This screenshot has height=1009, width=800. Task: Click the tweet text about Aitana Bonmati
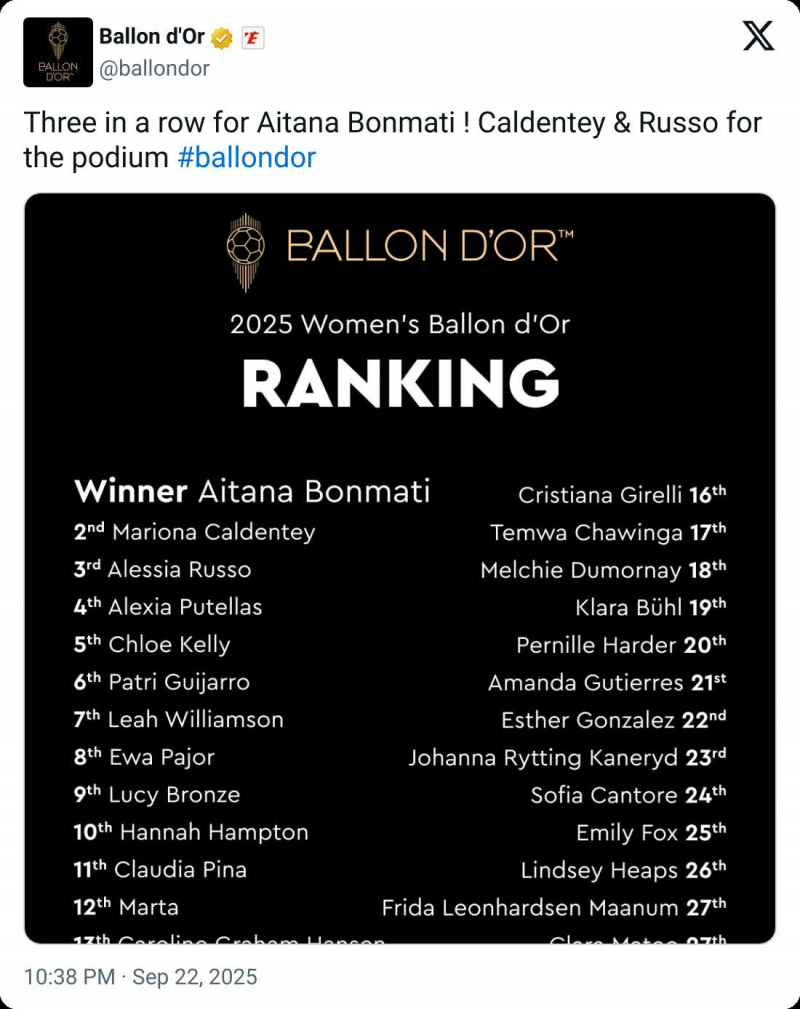point(392,123)
